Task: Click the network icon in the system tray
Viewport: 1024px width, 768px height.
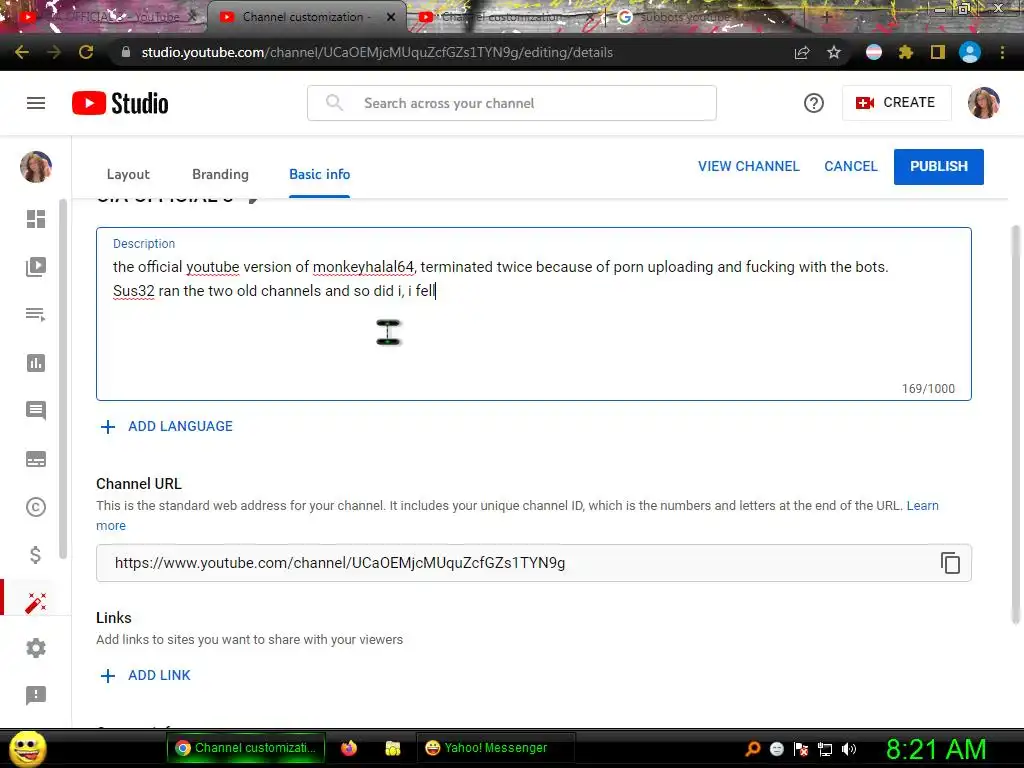Action: coord(825,749)
